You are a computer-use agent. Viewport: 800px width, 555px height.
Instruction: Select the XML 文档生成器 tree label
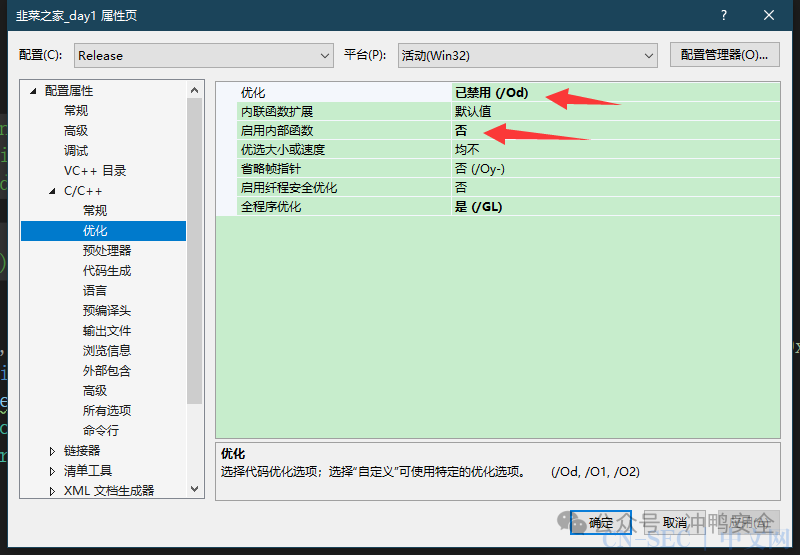(109, 491)
